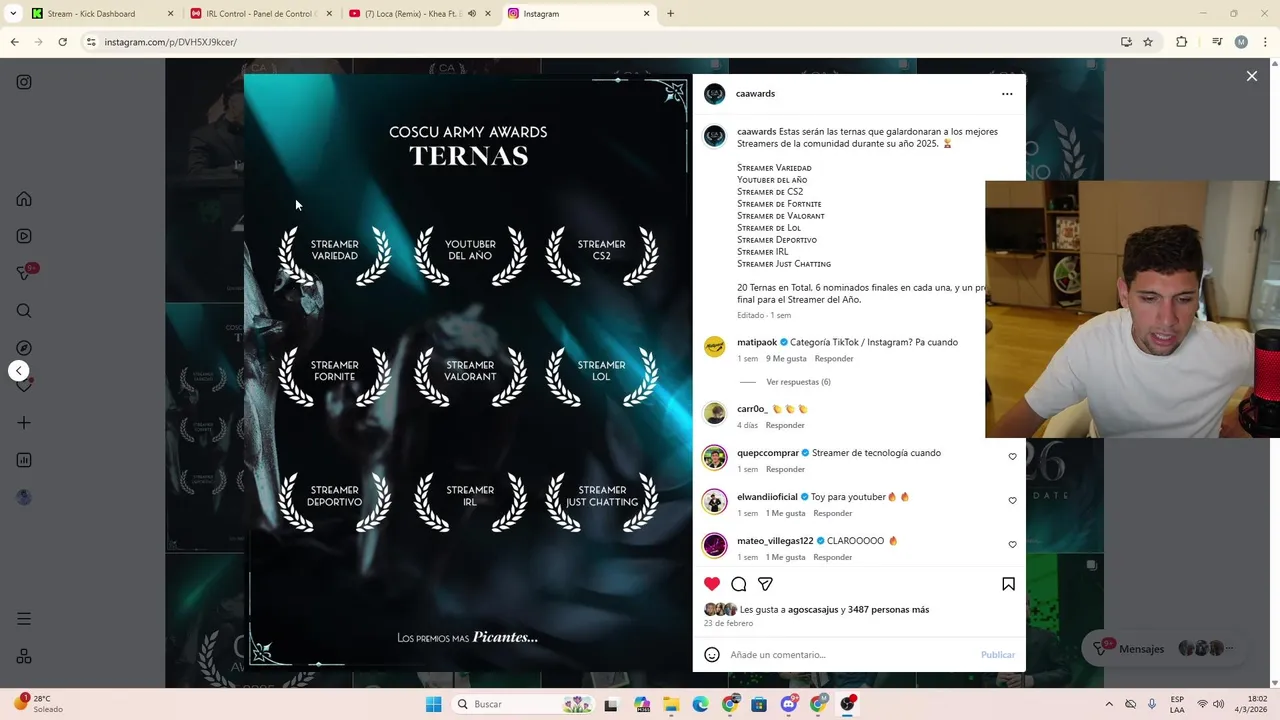This screenshot has height=720, width=1280.
Task: Open the dashboard insights sidebar icon
Action: (x=24, y=460)
